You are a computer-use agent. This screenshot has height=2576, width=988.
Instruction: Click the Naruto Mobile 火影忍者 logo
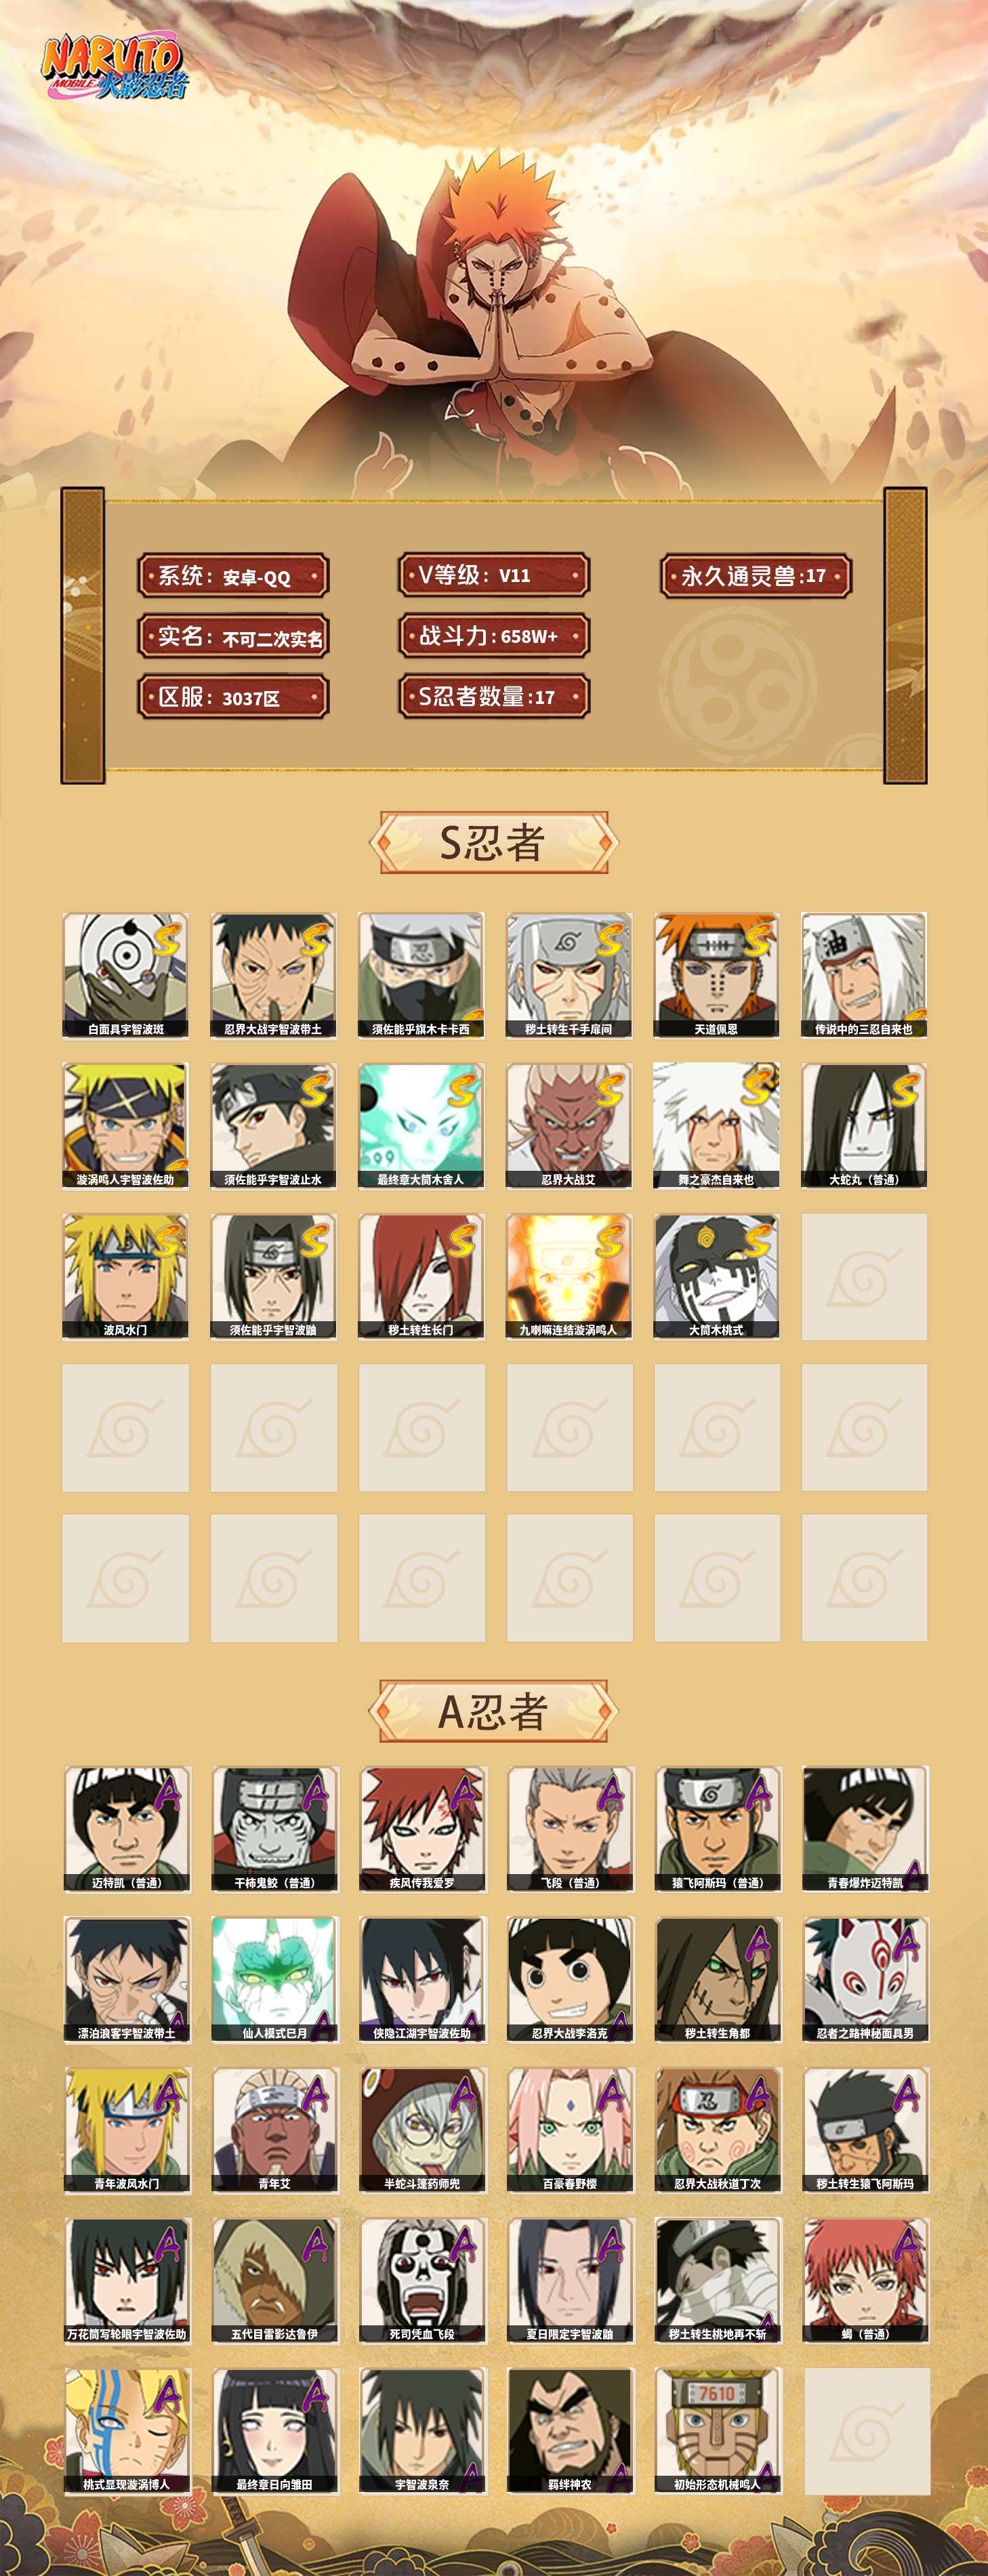click(113, 67)
